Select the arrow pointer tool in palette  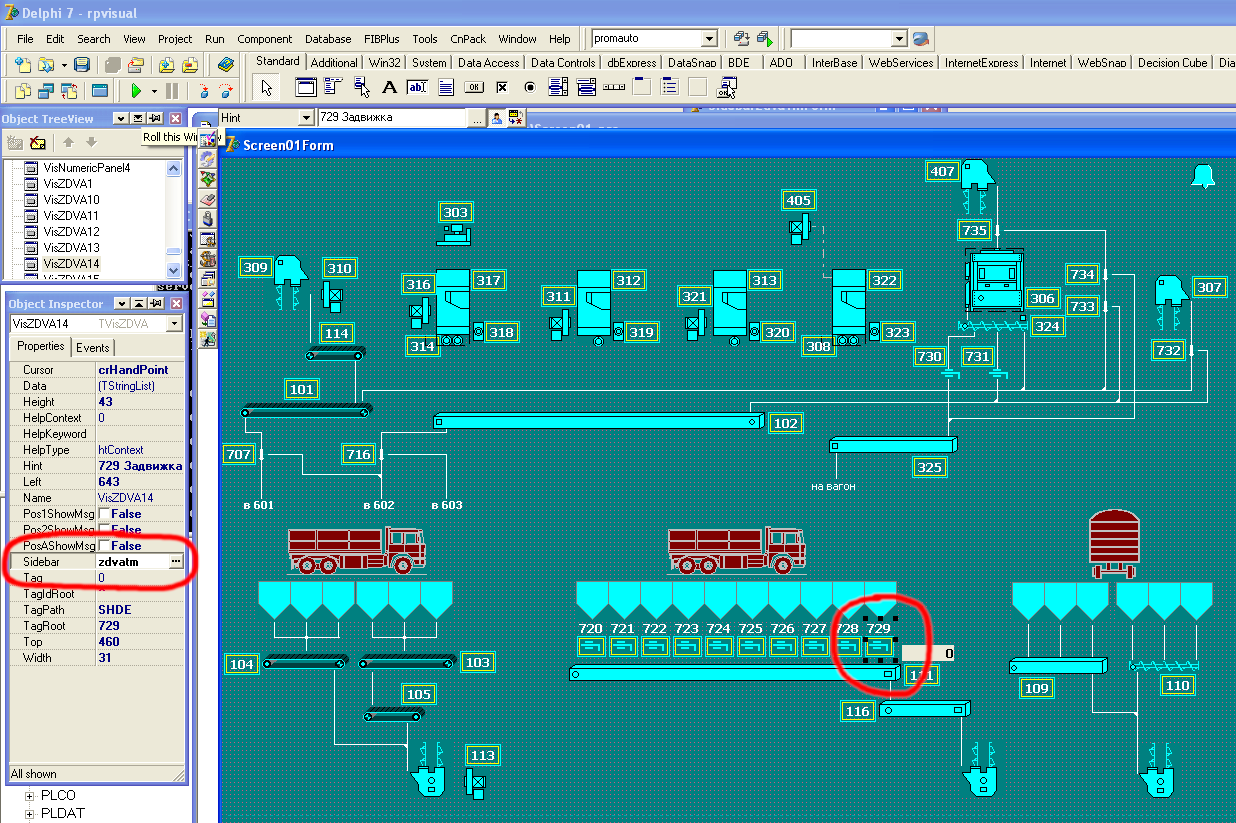[267, 87]
